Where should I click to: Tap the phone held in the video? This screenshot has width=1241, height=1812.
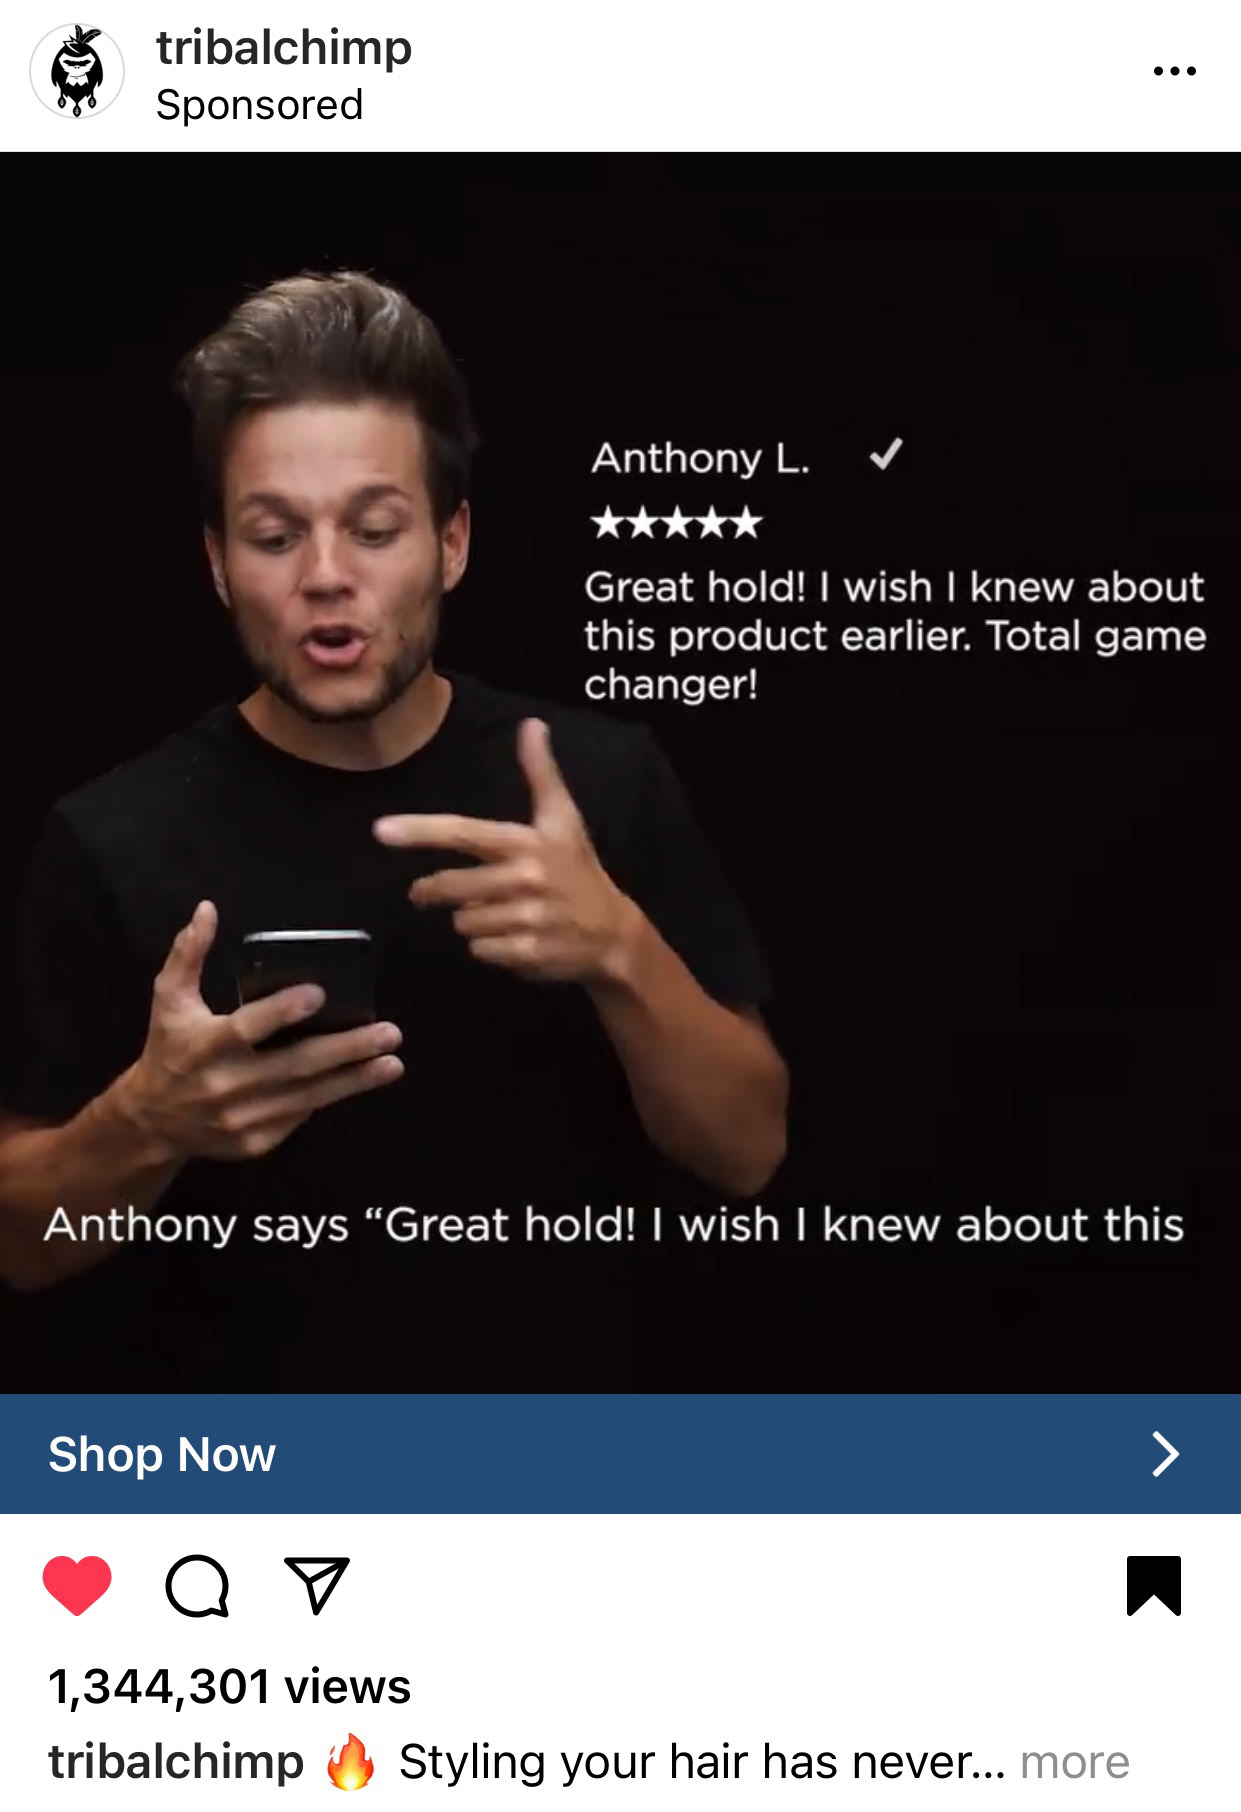309,985
